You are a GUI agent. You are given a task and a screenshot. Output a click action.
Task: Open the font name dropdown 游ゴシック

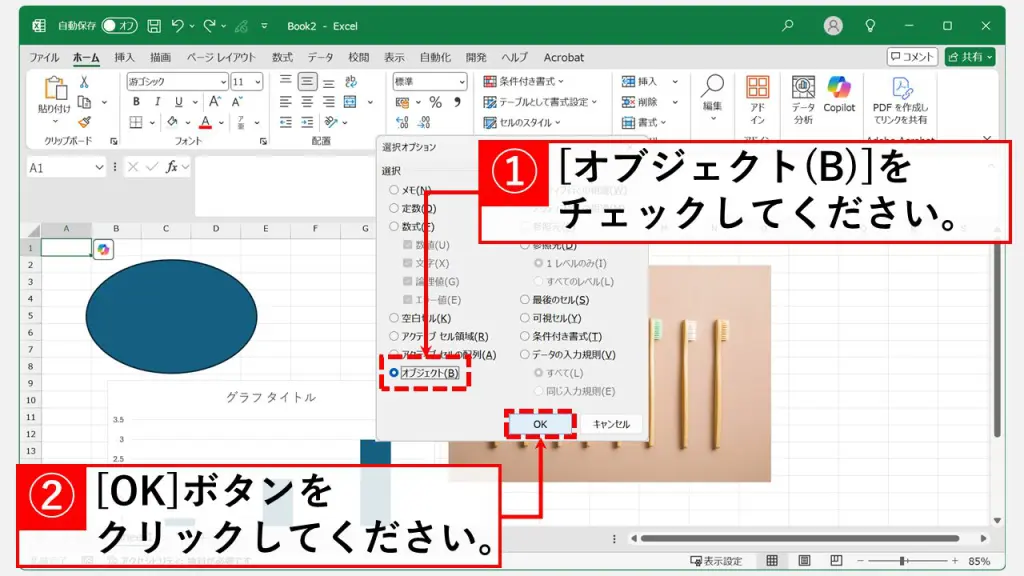(x=223, y=82)
